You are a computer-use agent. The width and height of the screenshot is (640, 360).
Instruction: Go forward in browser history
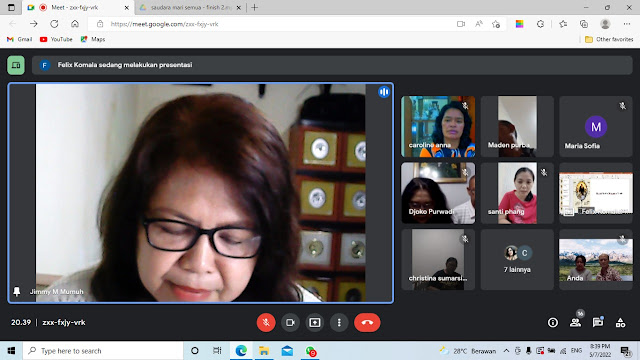pyautogui.click(x=33, y=24)
